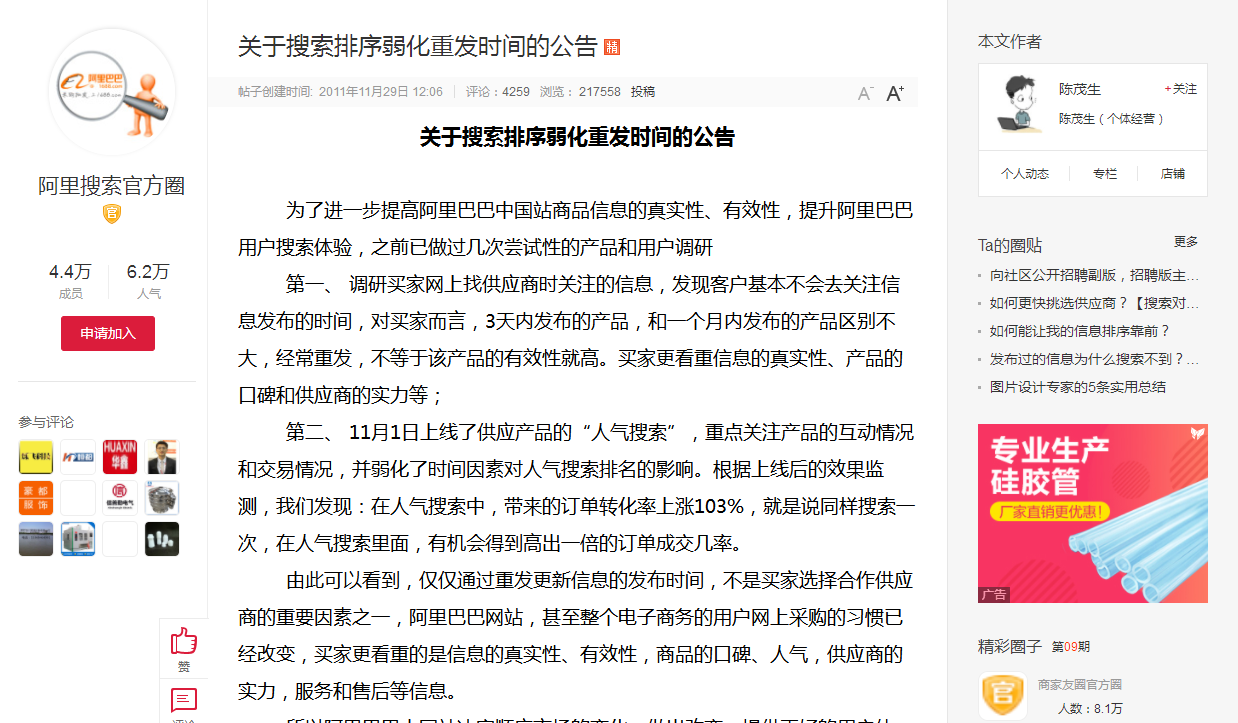Image resolution: width=1238 pixels, height=723 pixels.
Task: Click the orange 精 badge beside the title
Action: pyautogui.click(x=613, y=47)
